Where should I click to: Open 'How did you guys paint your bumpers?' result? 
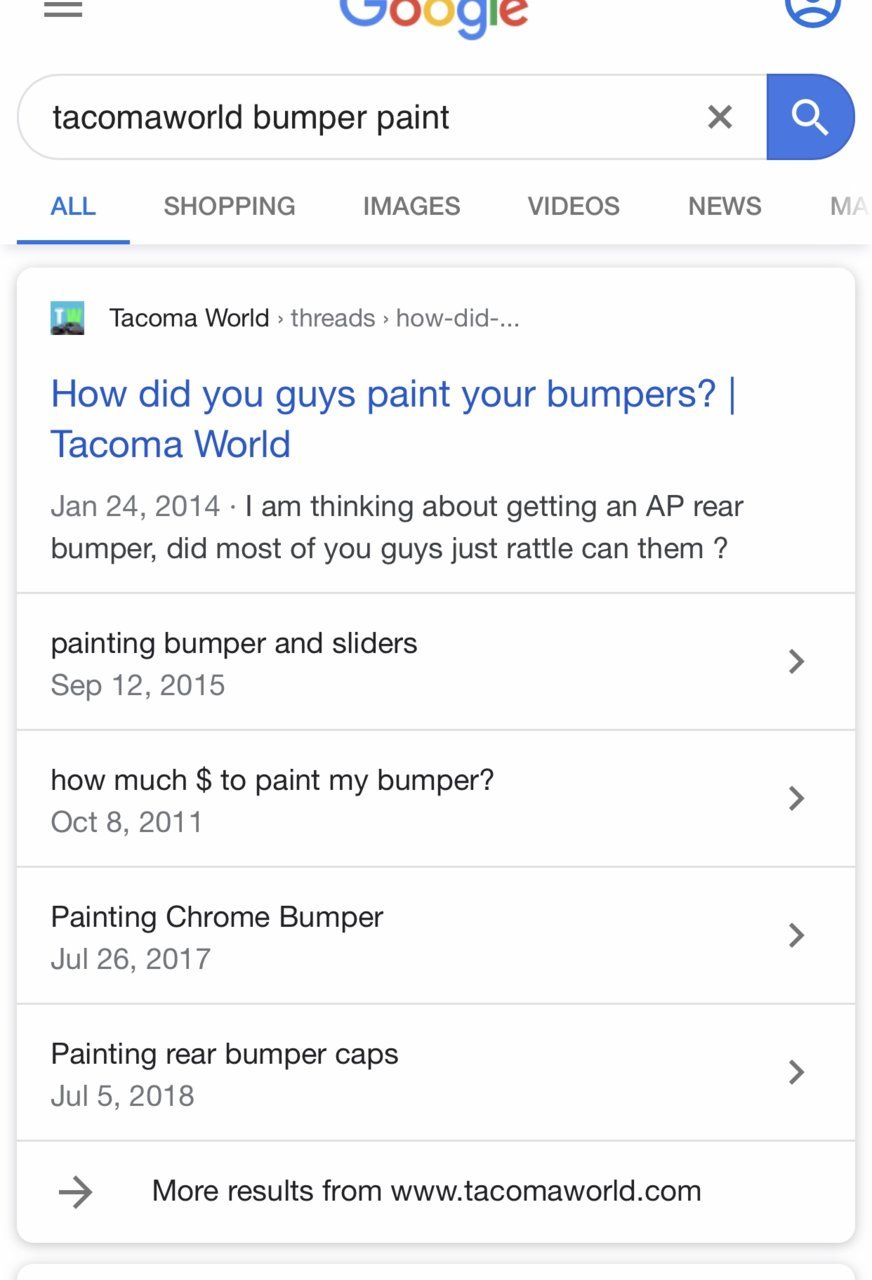click(393, 419)
